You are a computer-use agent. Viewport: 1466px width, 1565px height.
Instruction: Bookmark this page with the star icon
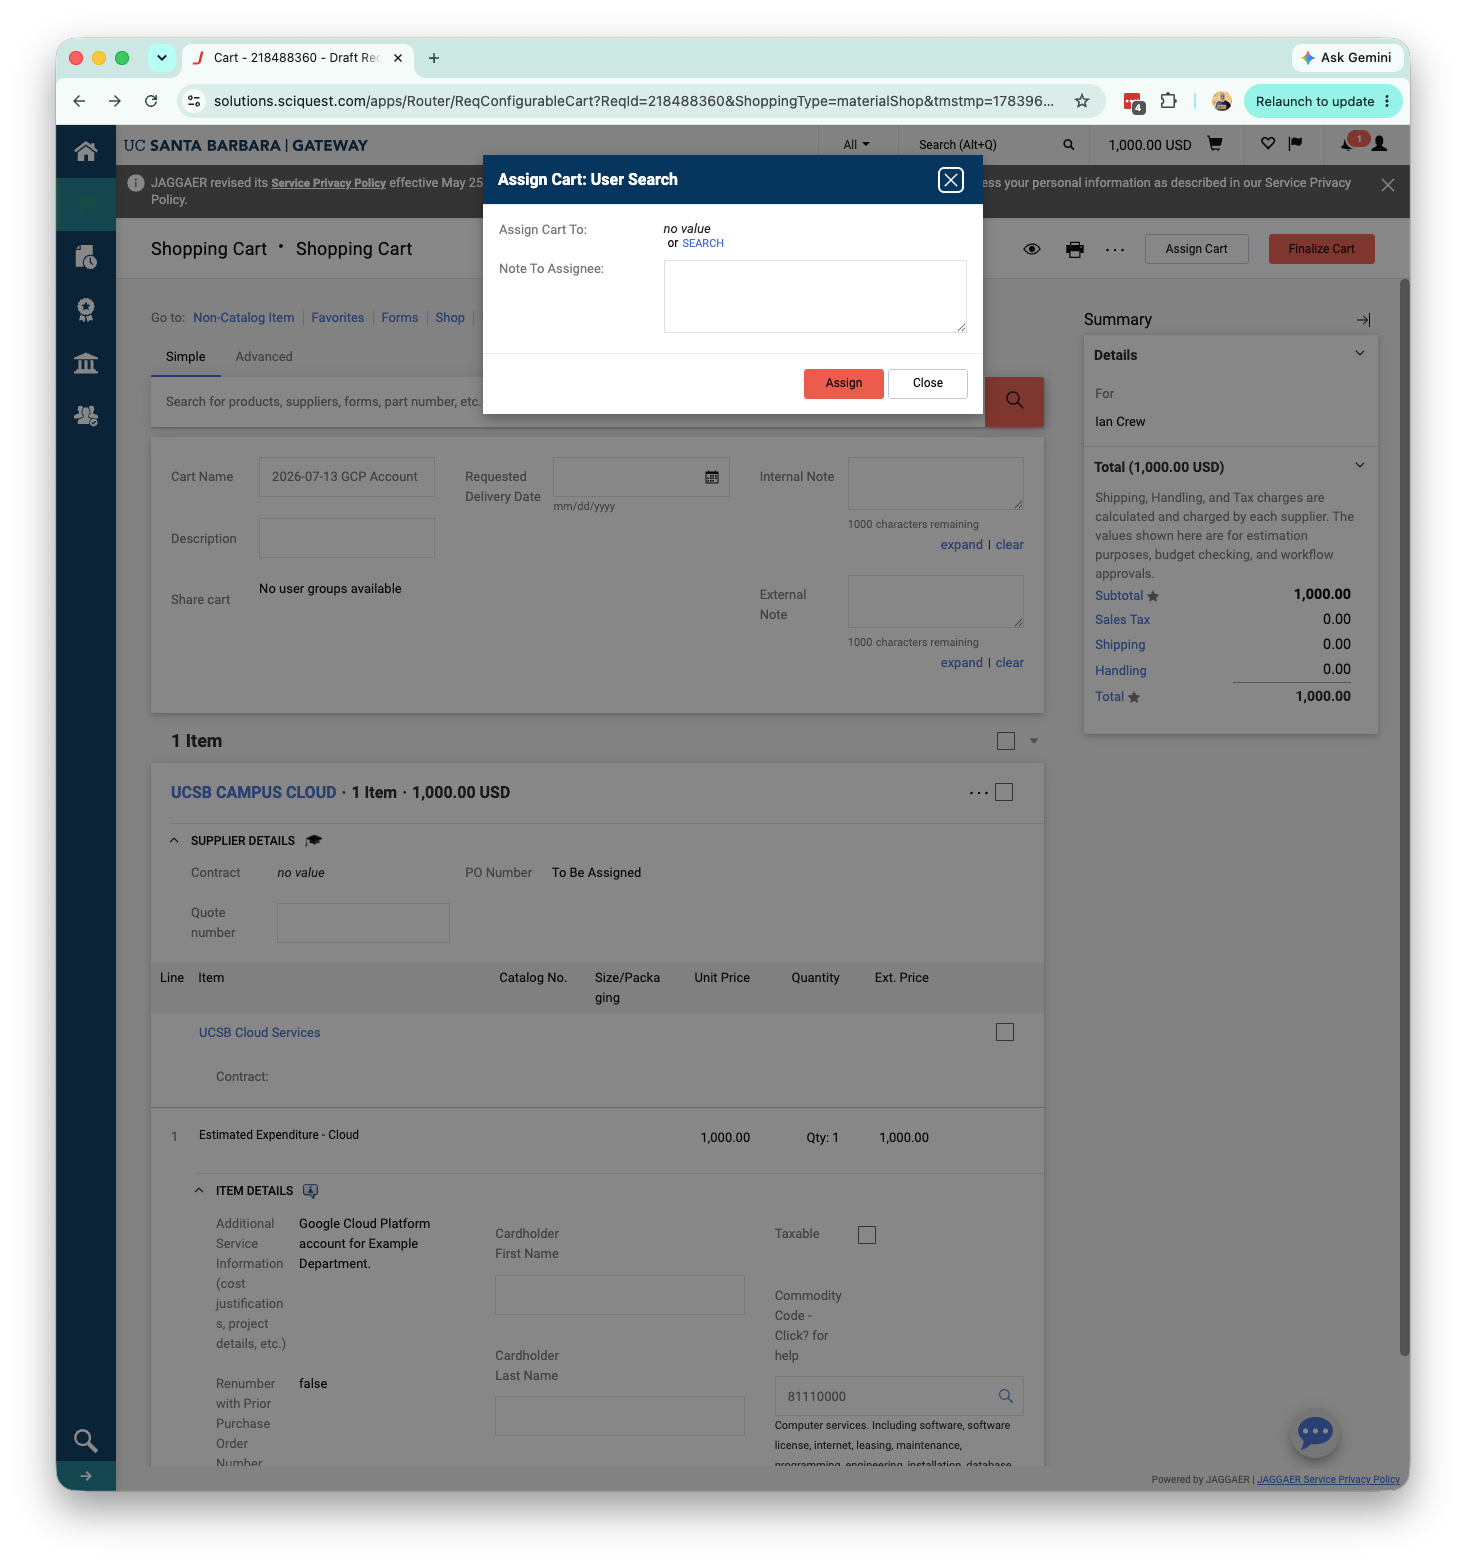[x=1082, y=101]
